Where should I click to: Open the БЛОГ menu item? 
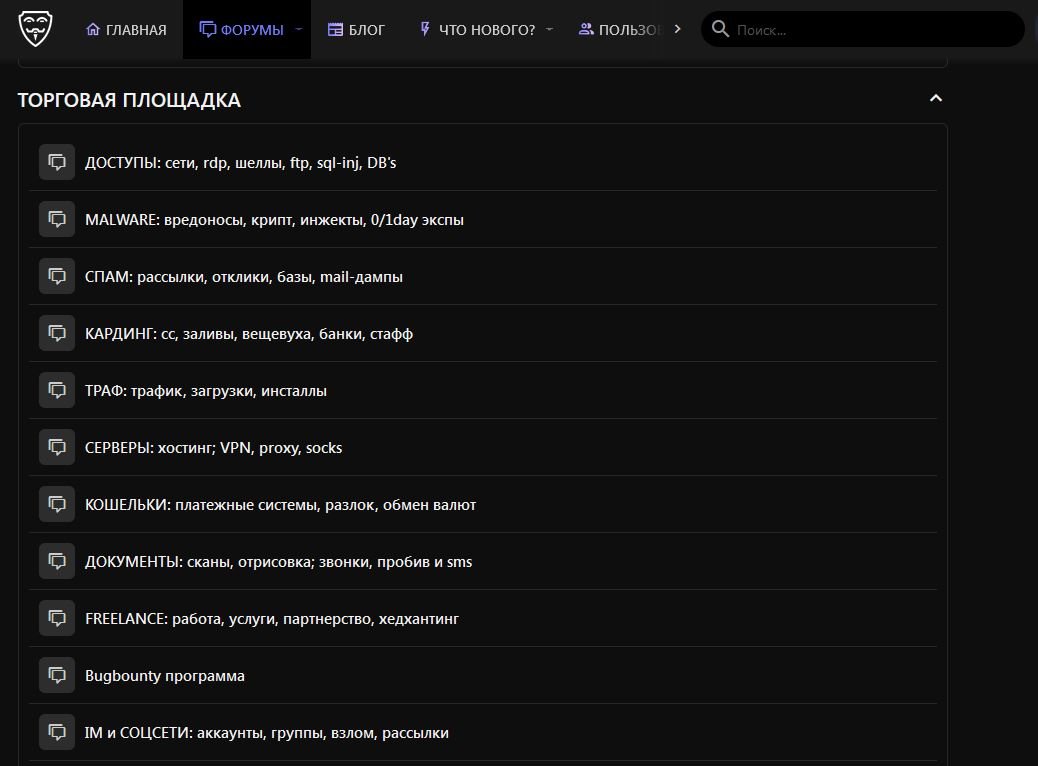[356, 30]
